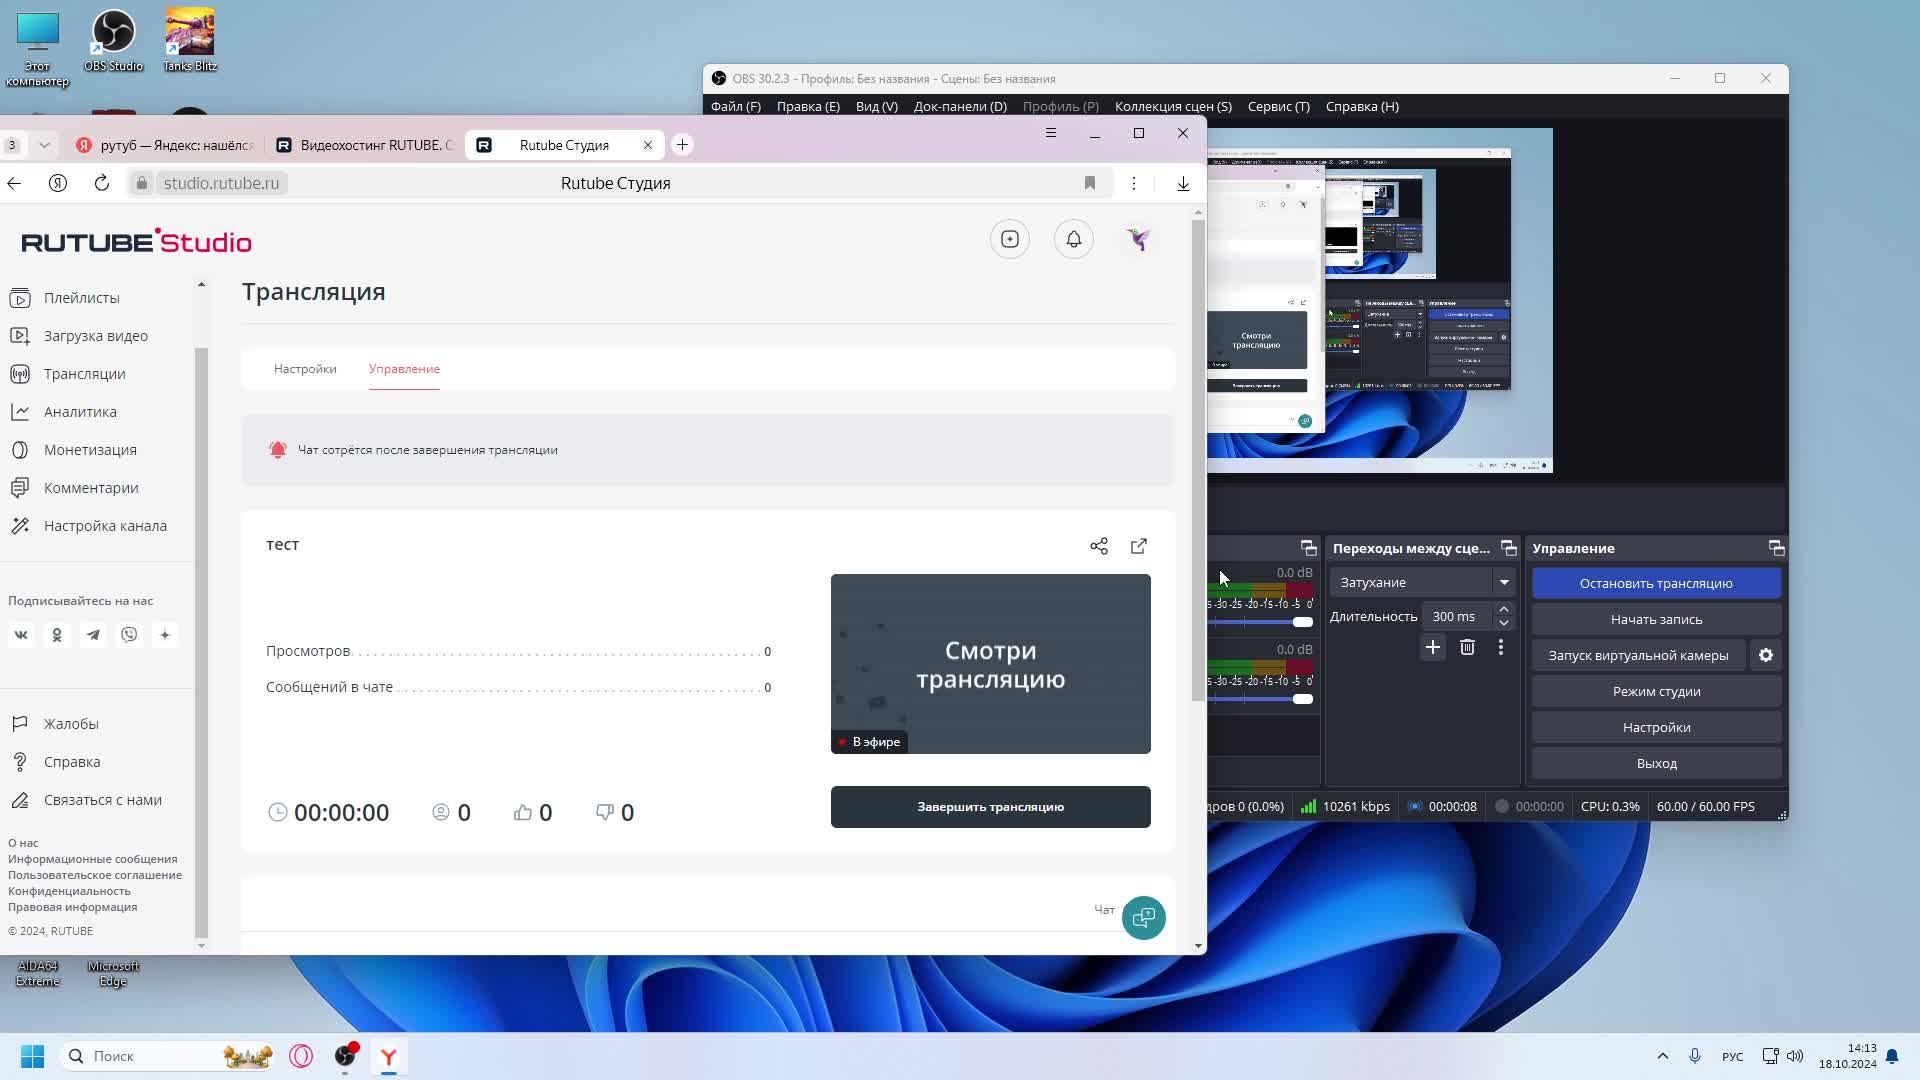Open browser downloads
The height and width of the screenshot is (1080, 1920).
pyautogui.click(x=1183, y=183)
